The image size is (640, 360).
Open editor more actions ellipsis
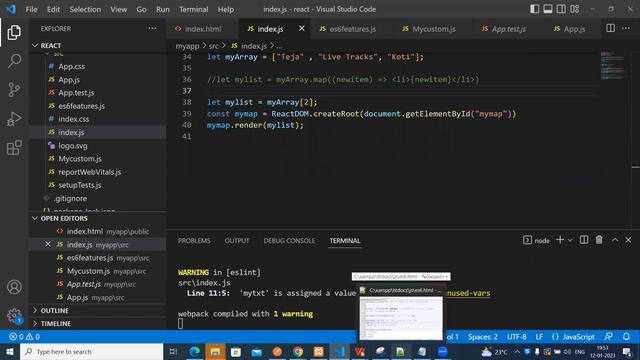[x=626, y=28]
